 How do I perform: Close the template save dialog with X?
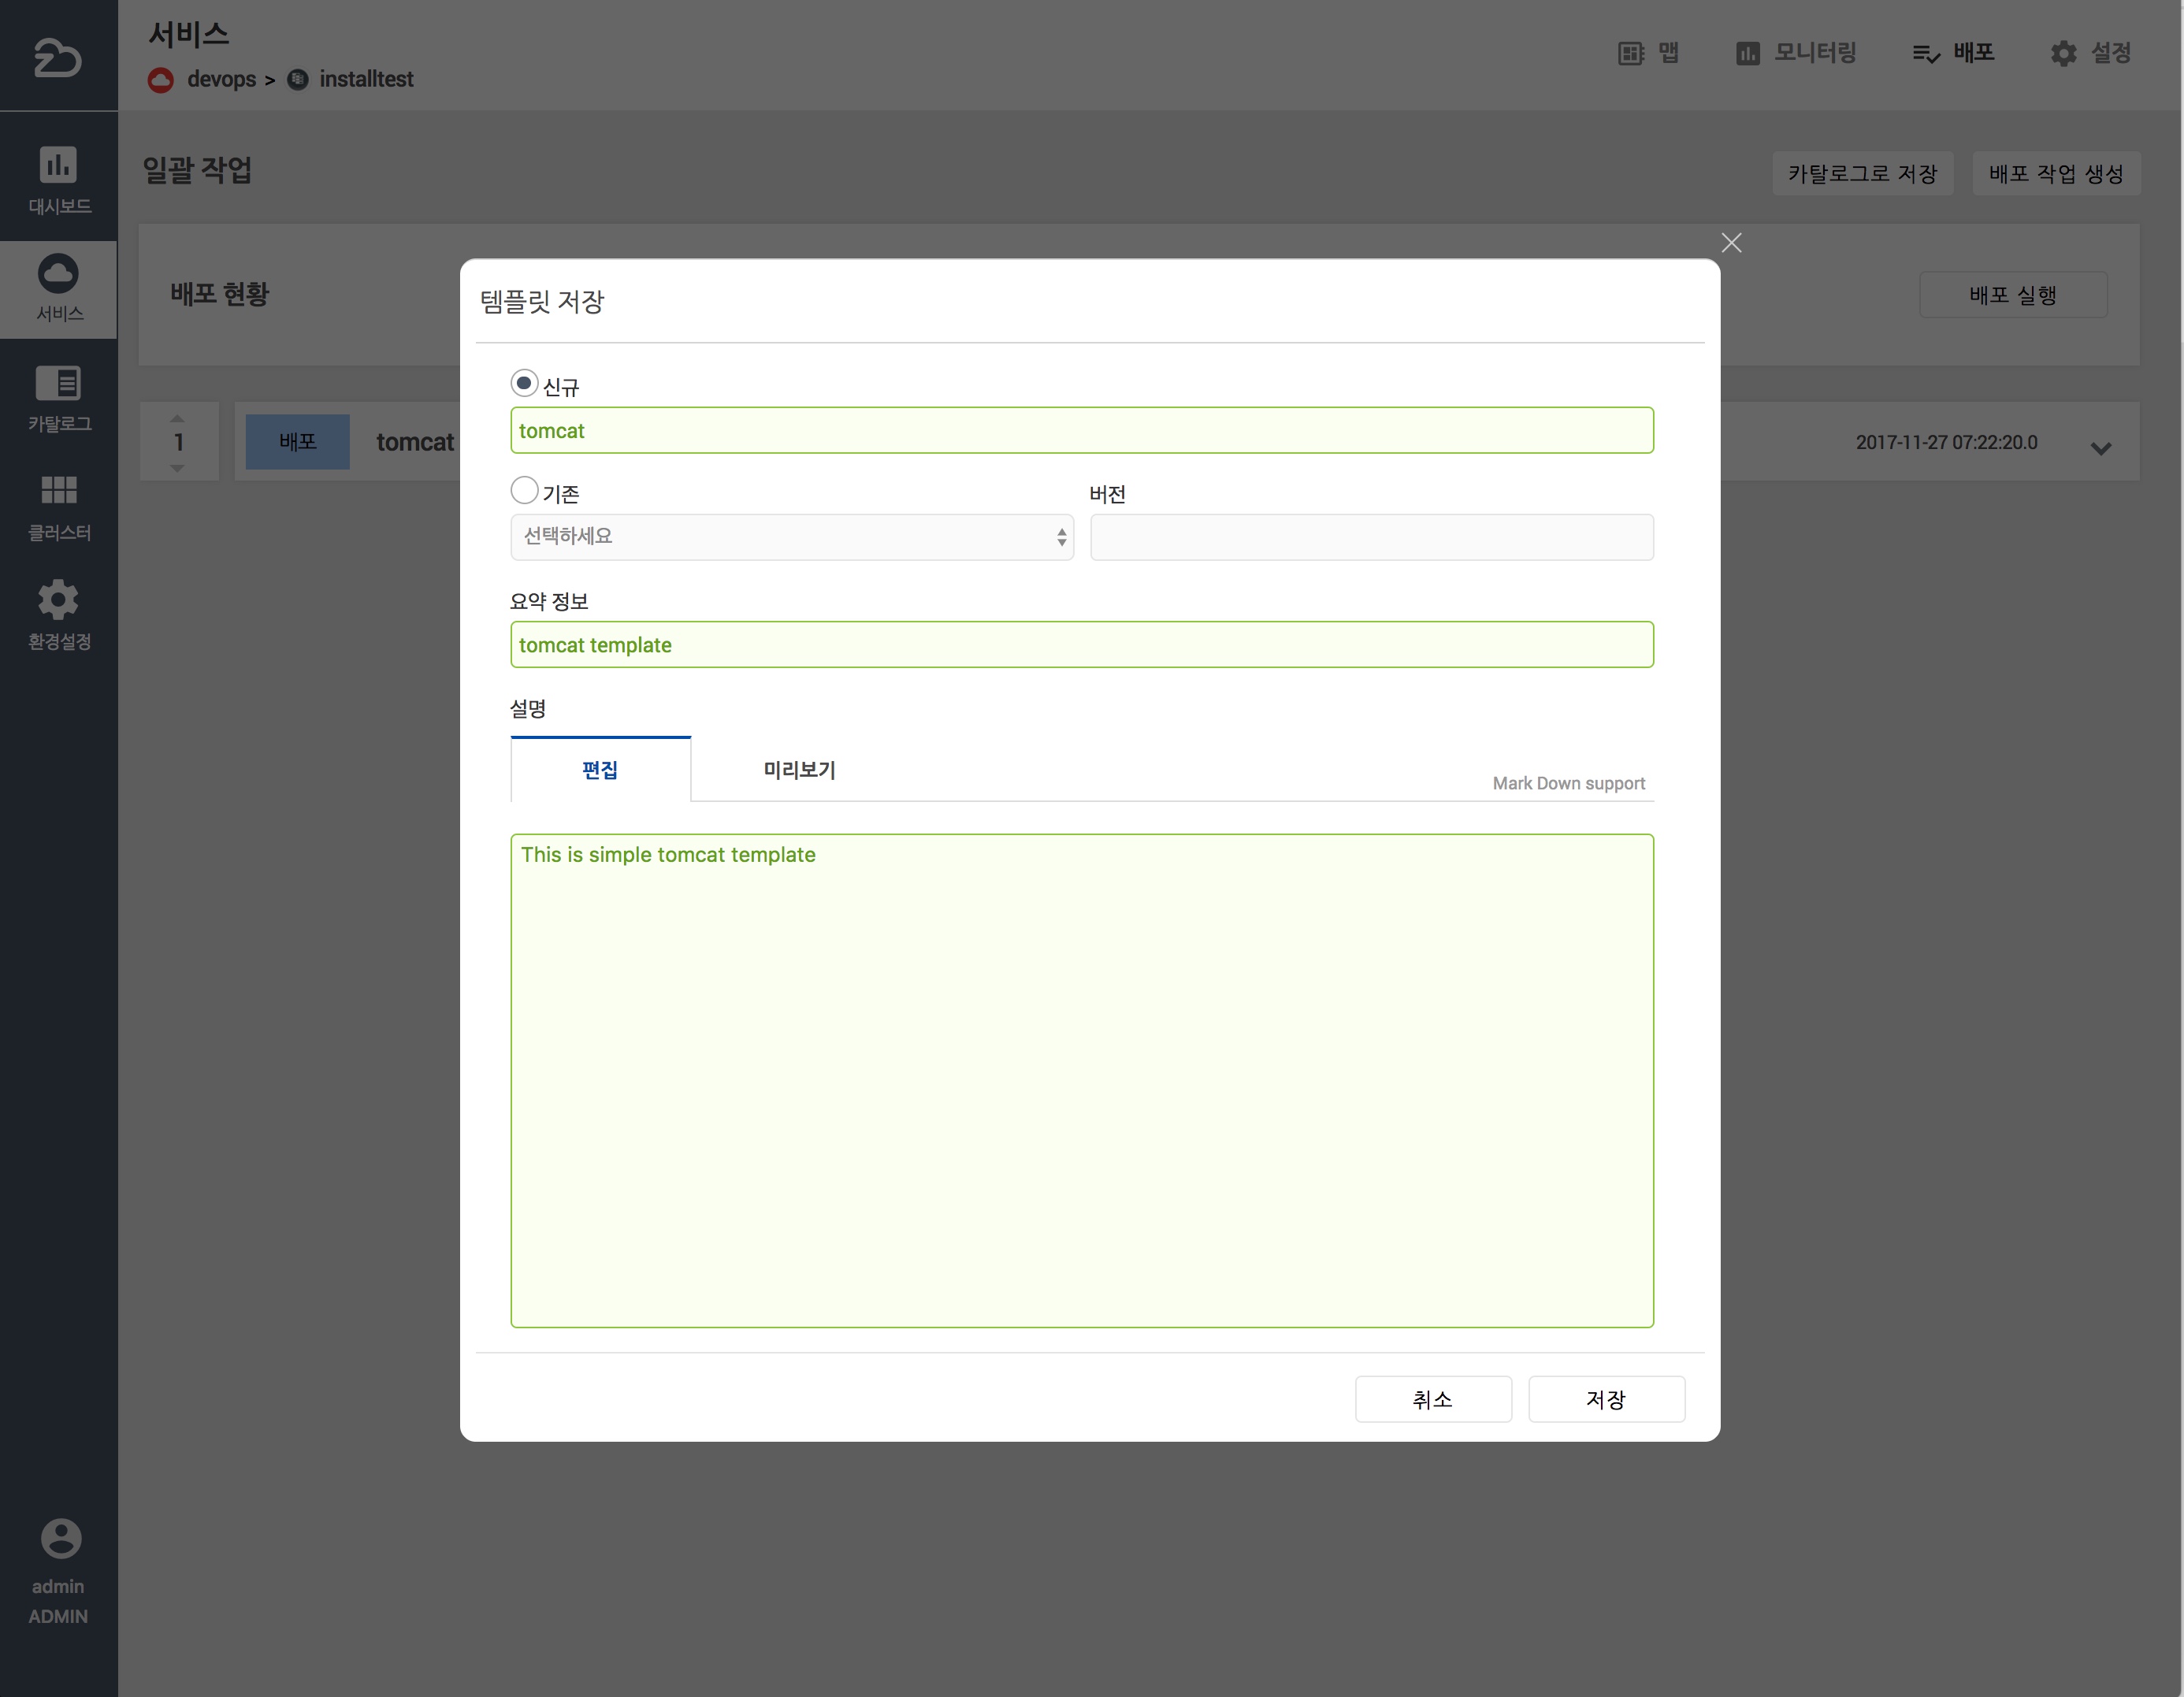coord(1731,243)
